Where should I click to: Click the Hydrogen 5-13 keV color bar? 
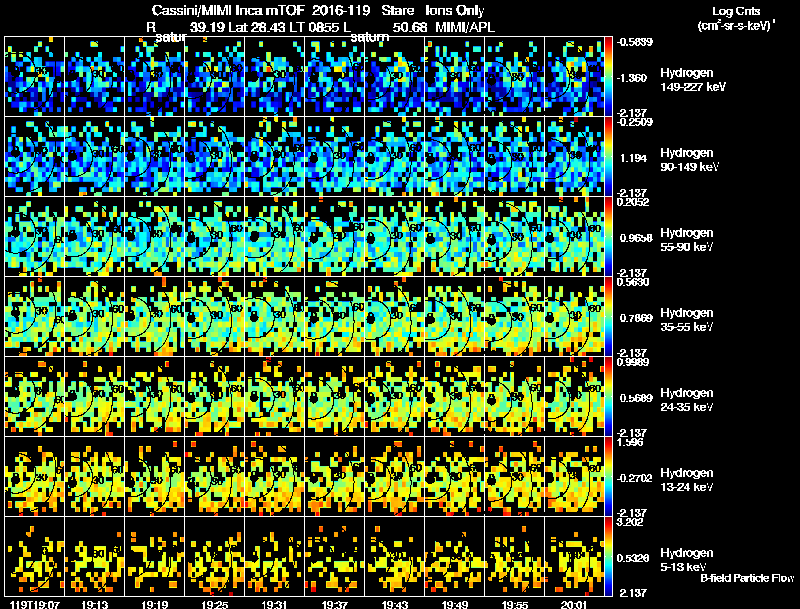tap(608, 557)
